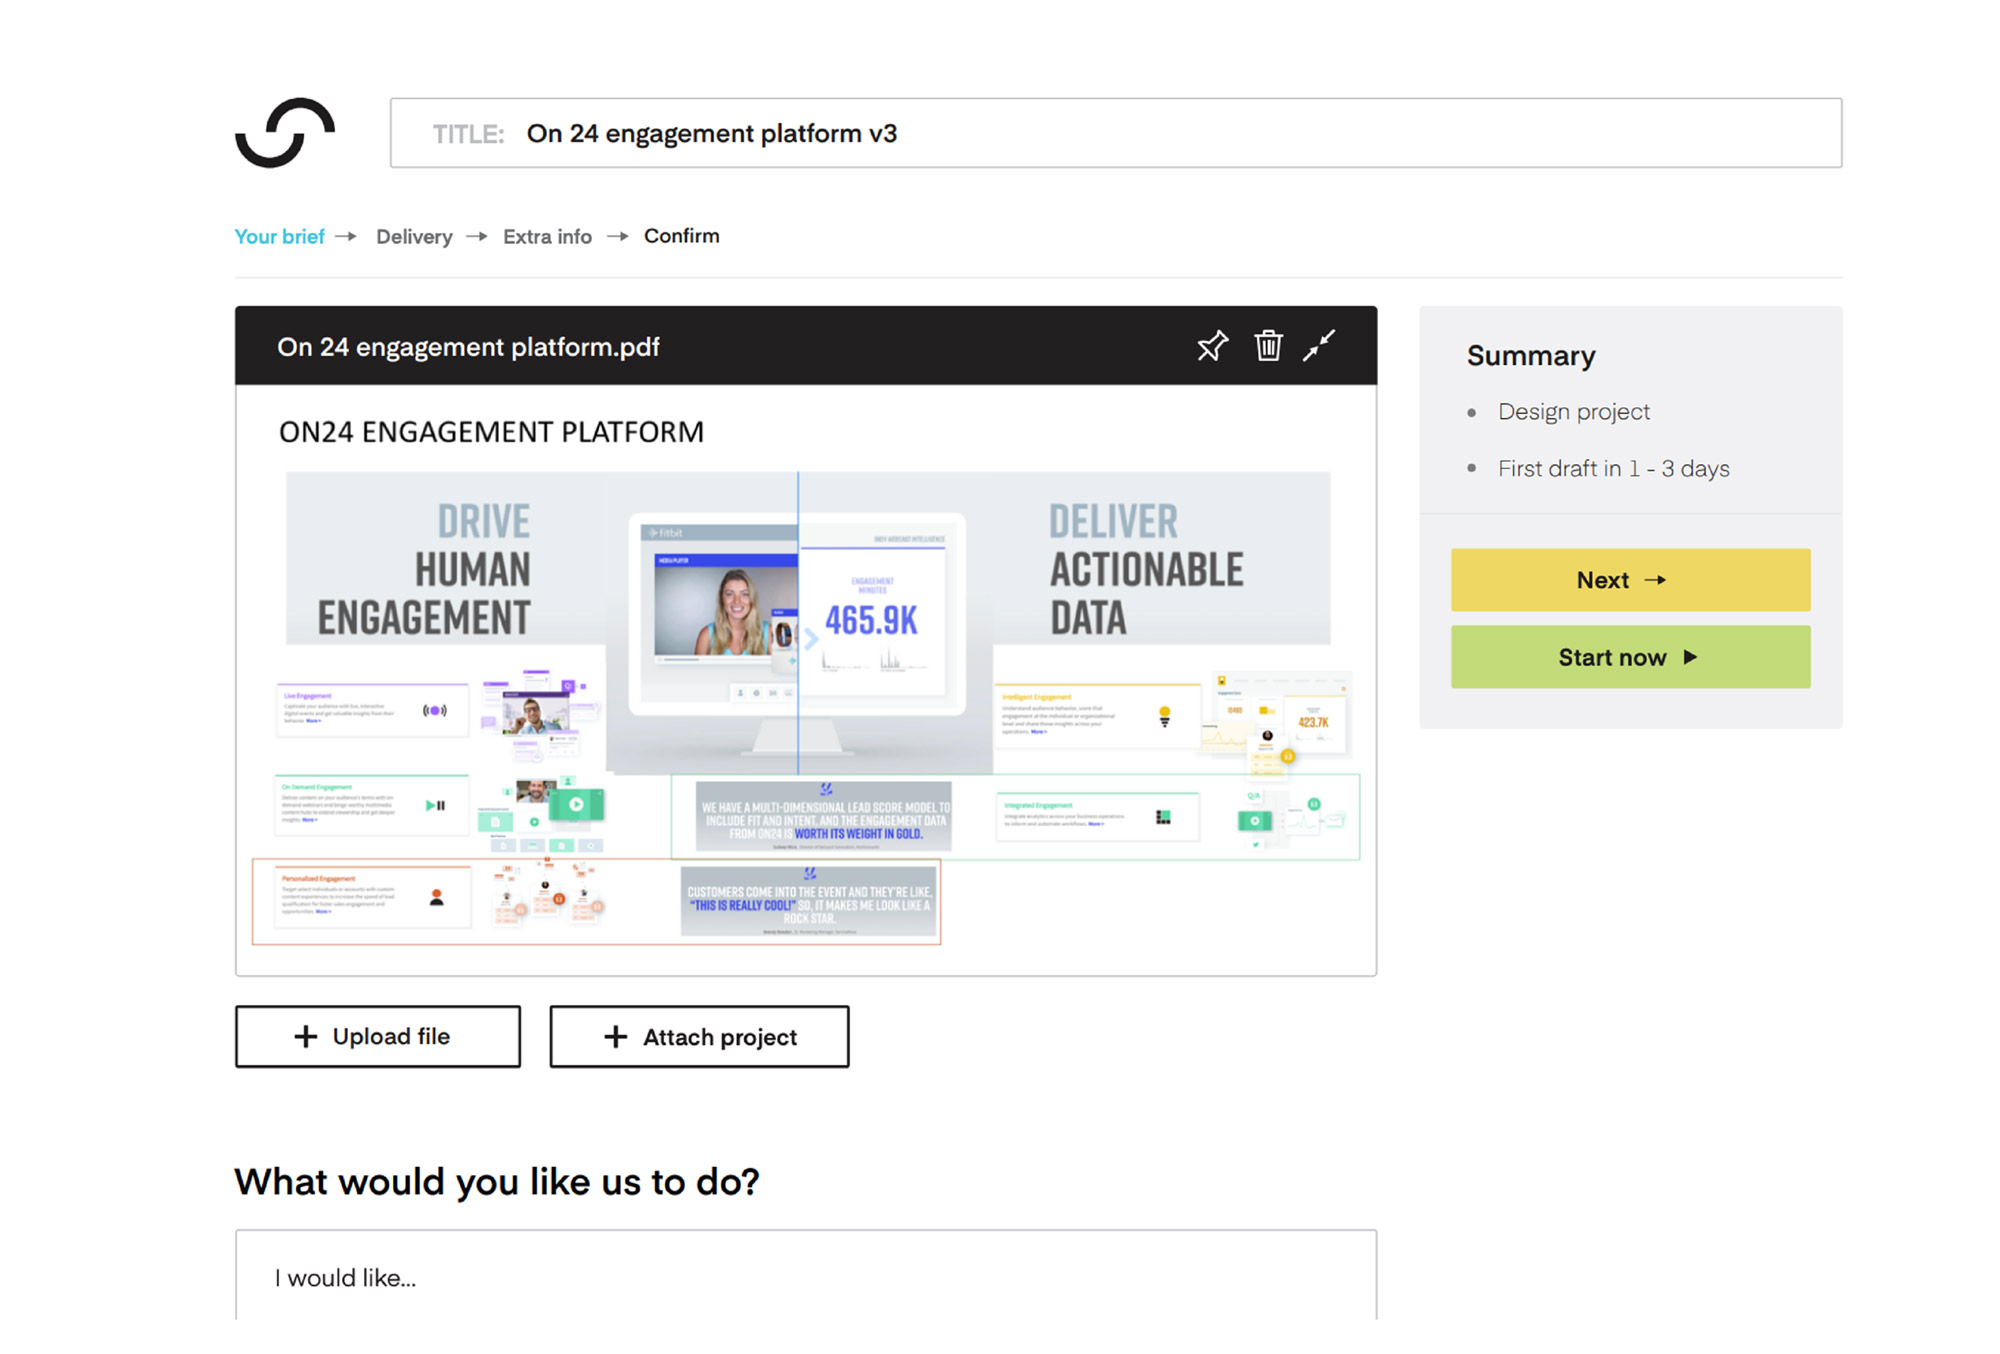Click into the "I would like..." text box
2000x1354 pixels.
pos(805,1277)
